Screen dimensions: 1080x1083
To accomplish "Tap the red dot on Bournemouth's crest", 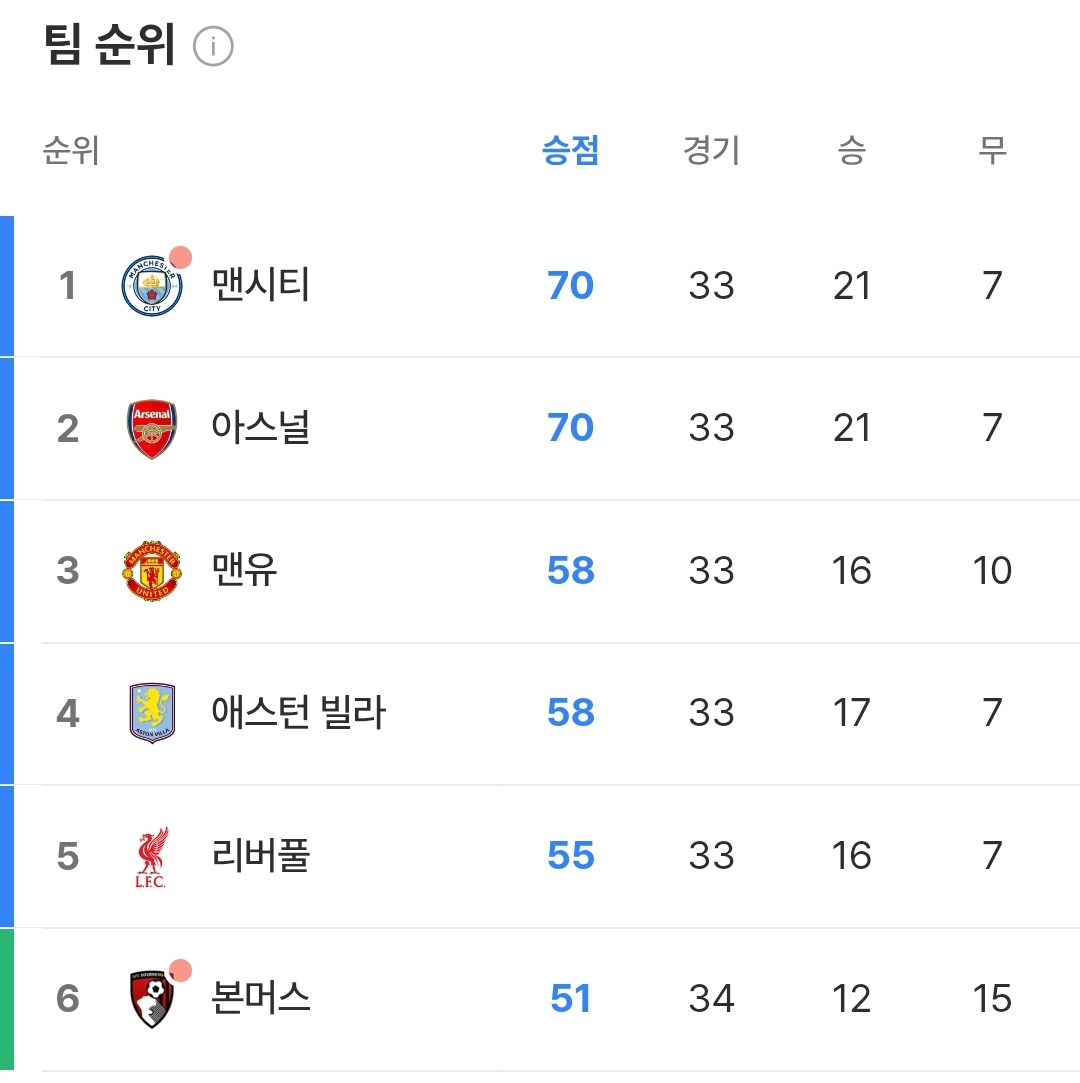I will [x=180, y=970].
